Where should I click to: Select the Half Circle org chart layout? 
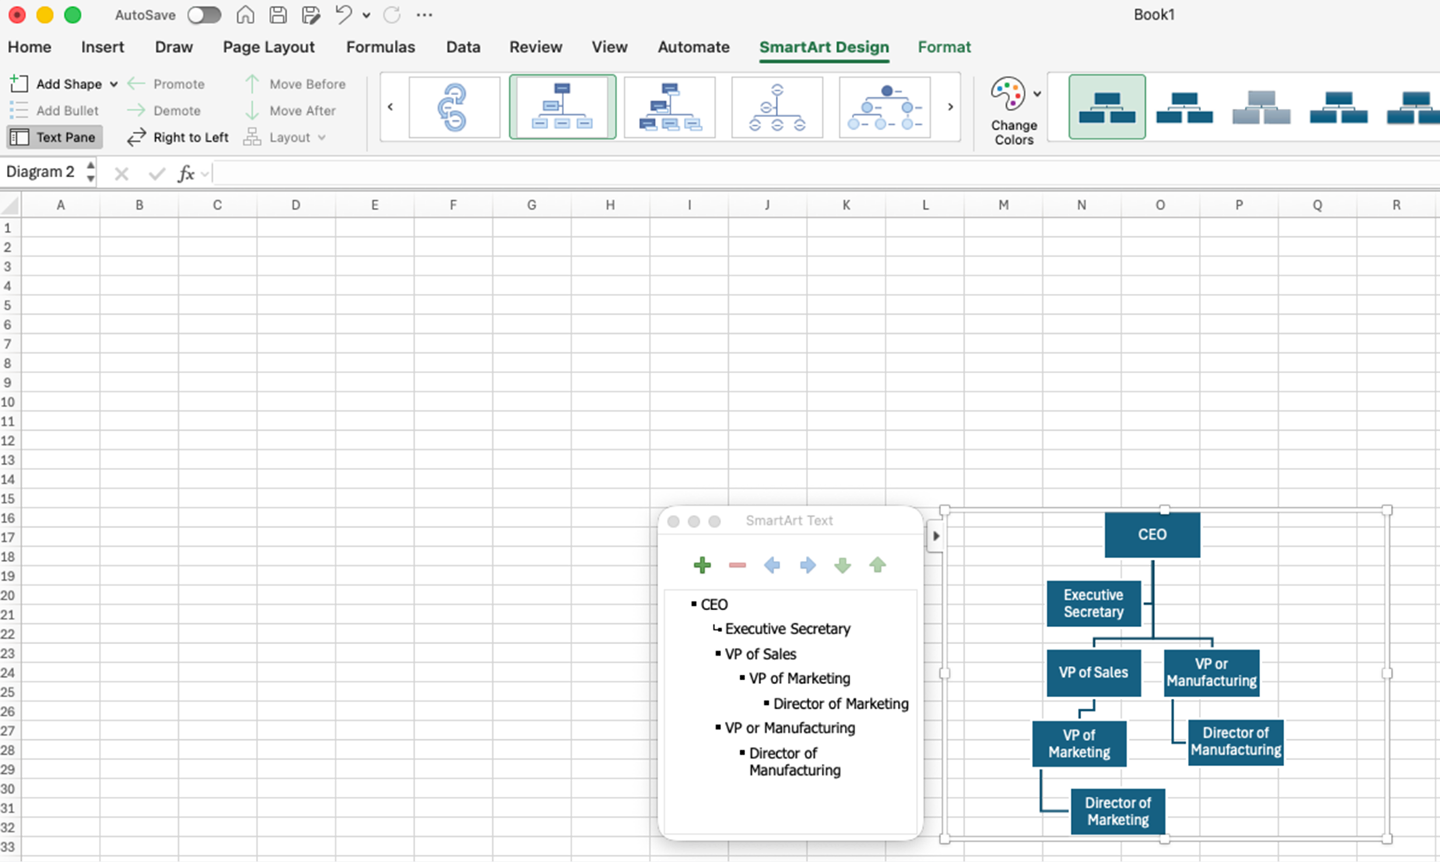777,107
